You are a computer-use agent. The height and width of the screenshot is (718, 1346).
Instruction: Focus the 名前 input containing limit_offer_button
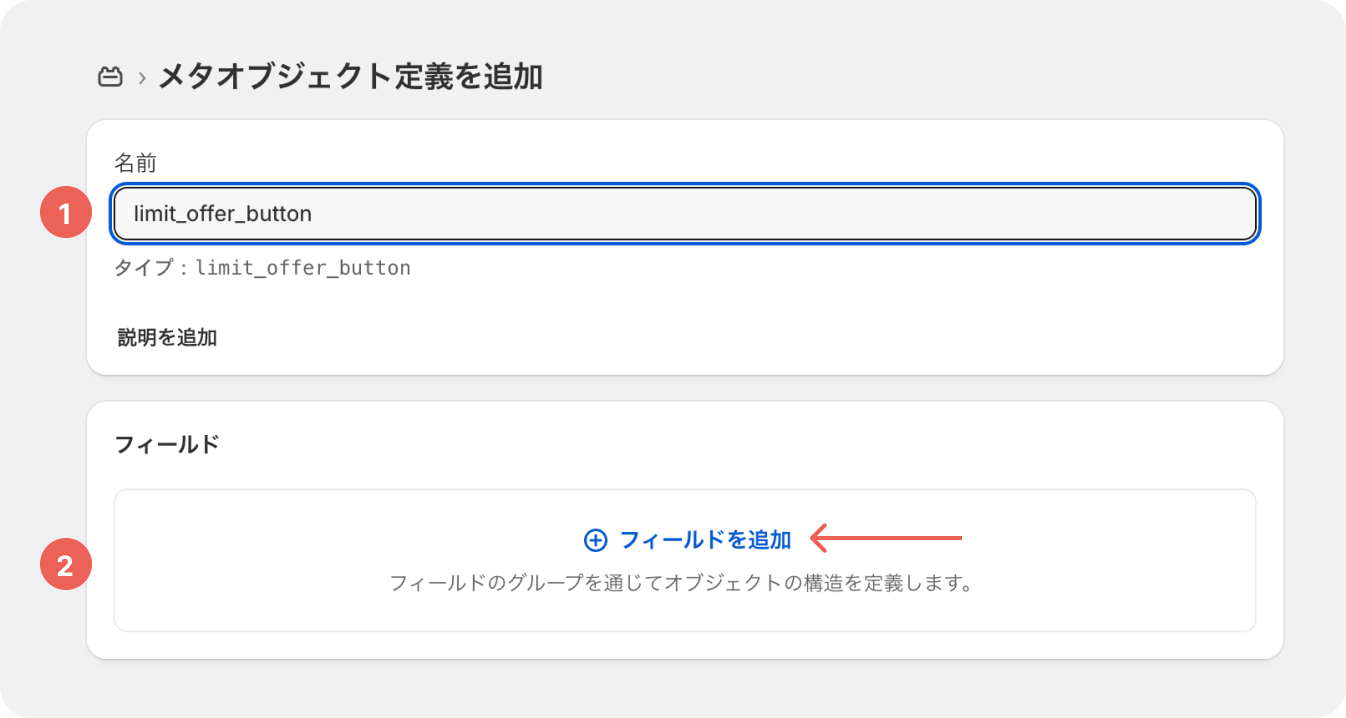click(684, 213)
